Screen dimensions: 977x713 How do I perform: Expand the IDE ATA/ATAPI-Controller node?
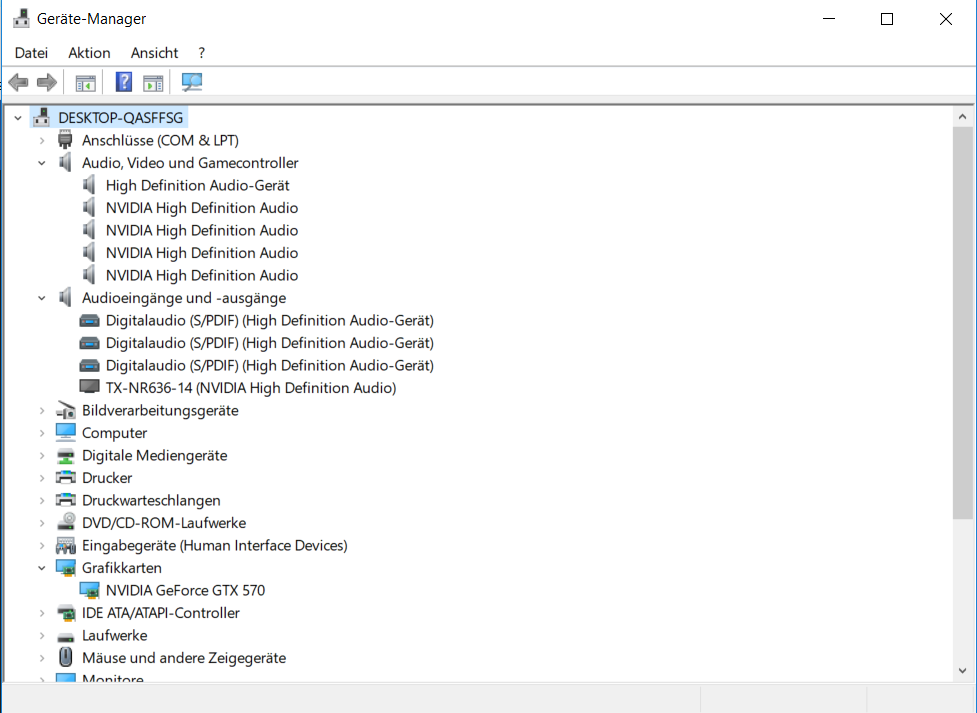[x=42, y=613]
